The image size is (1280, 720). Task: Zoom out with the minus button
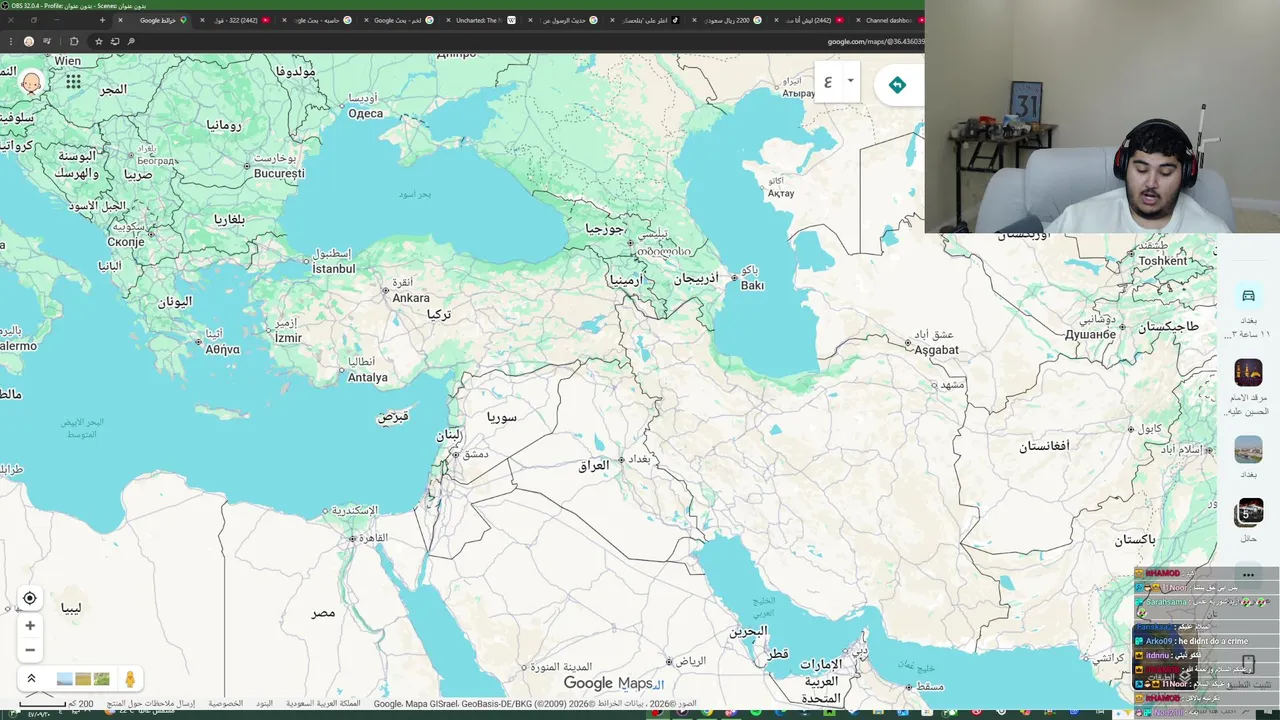pos(30,650)
